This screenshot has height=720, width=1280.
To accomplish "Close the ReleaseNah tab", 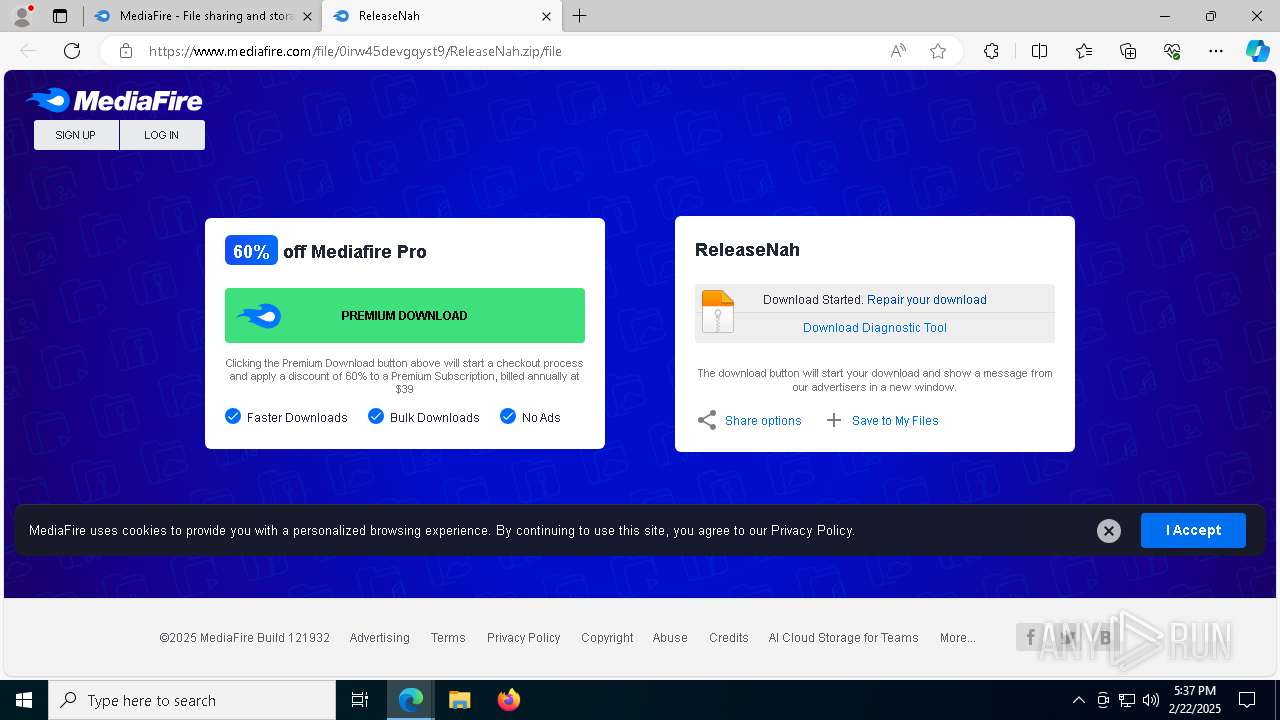I will 546,16.
